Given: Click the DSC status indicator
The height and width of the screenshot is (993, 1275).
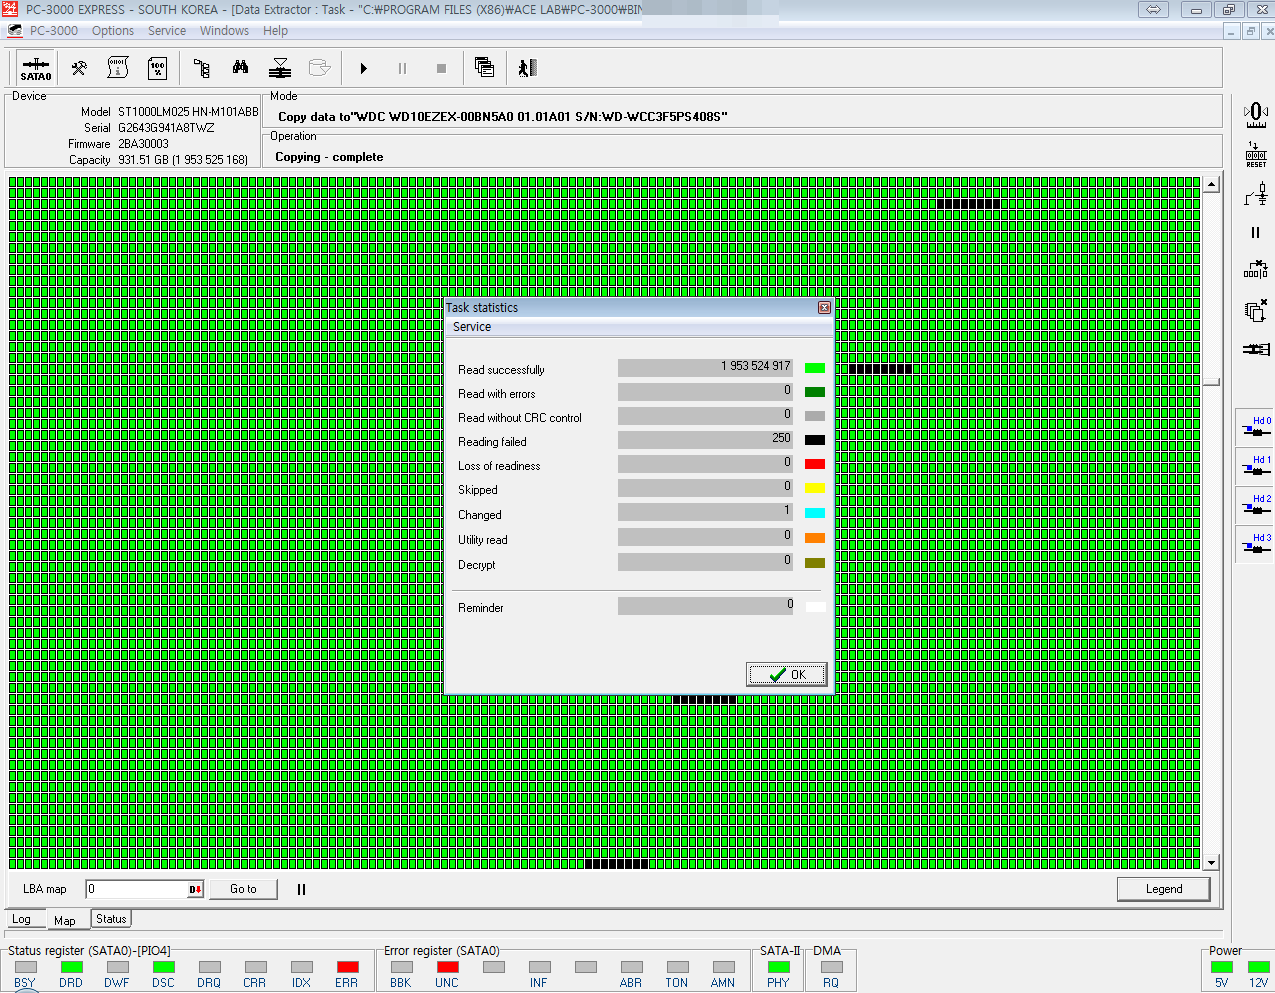Looking at the screenshot, I should [163, 967].
